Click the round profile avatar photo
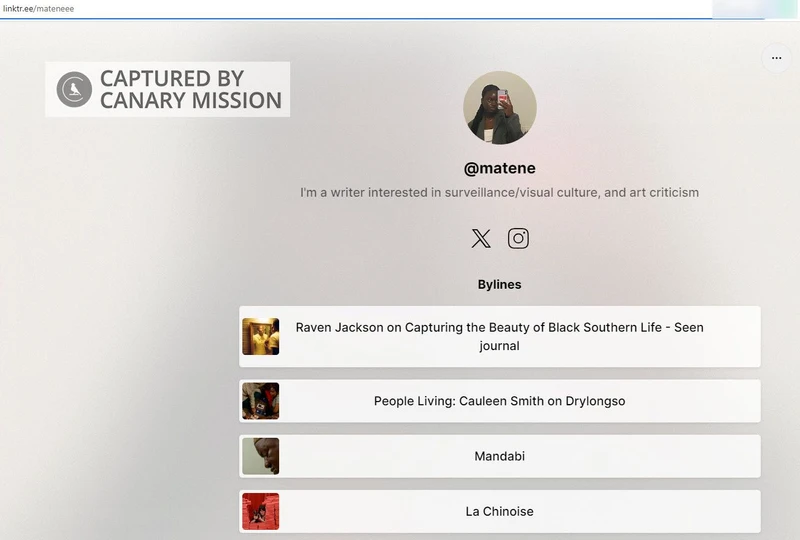800x540 pixels. click(500, 108)
